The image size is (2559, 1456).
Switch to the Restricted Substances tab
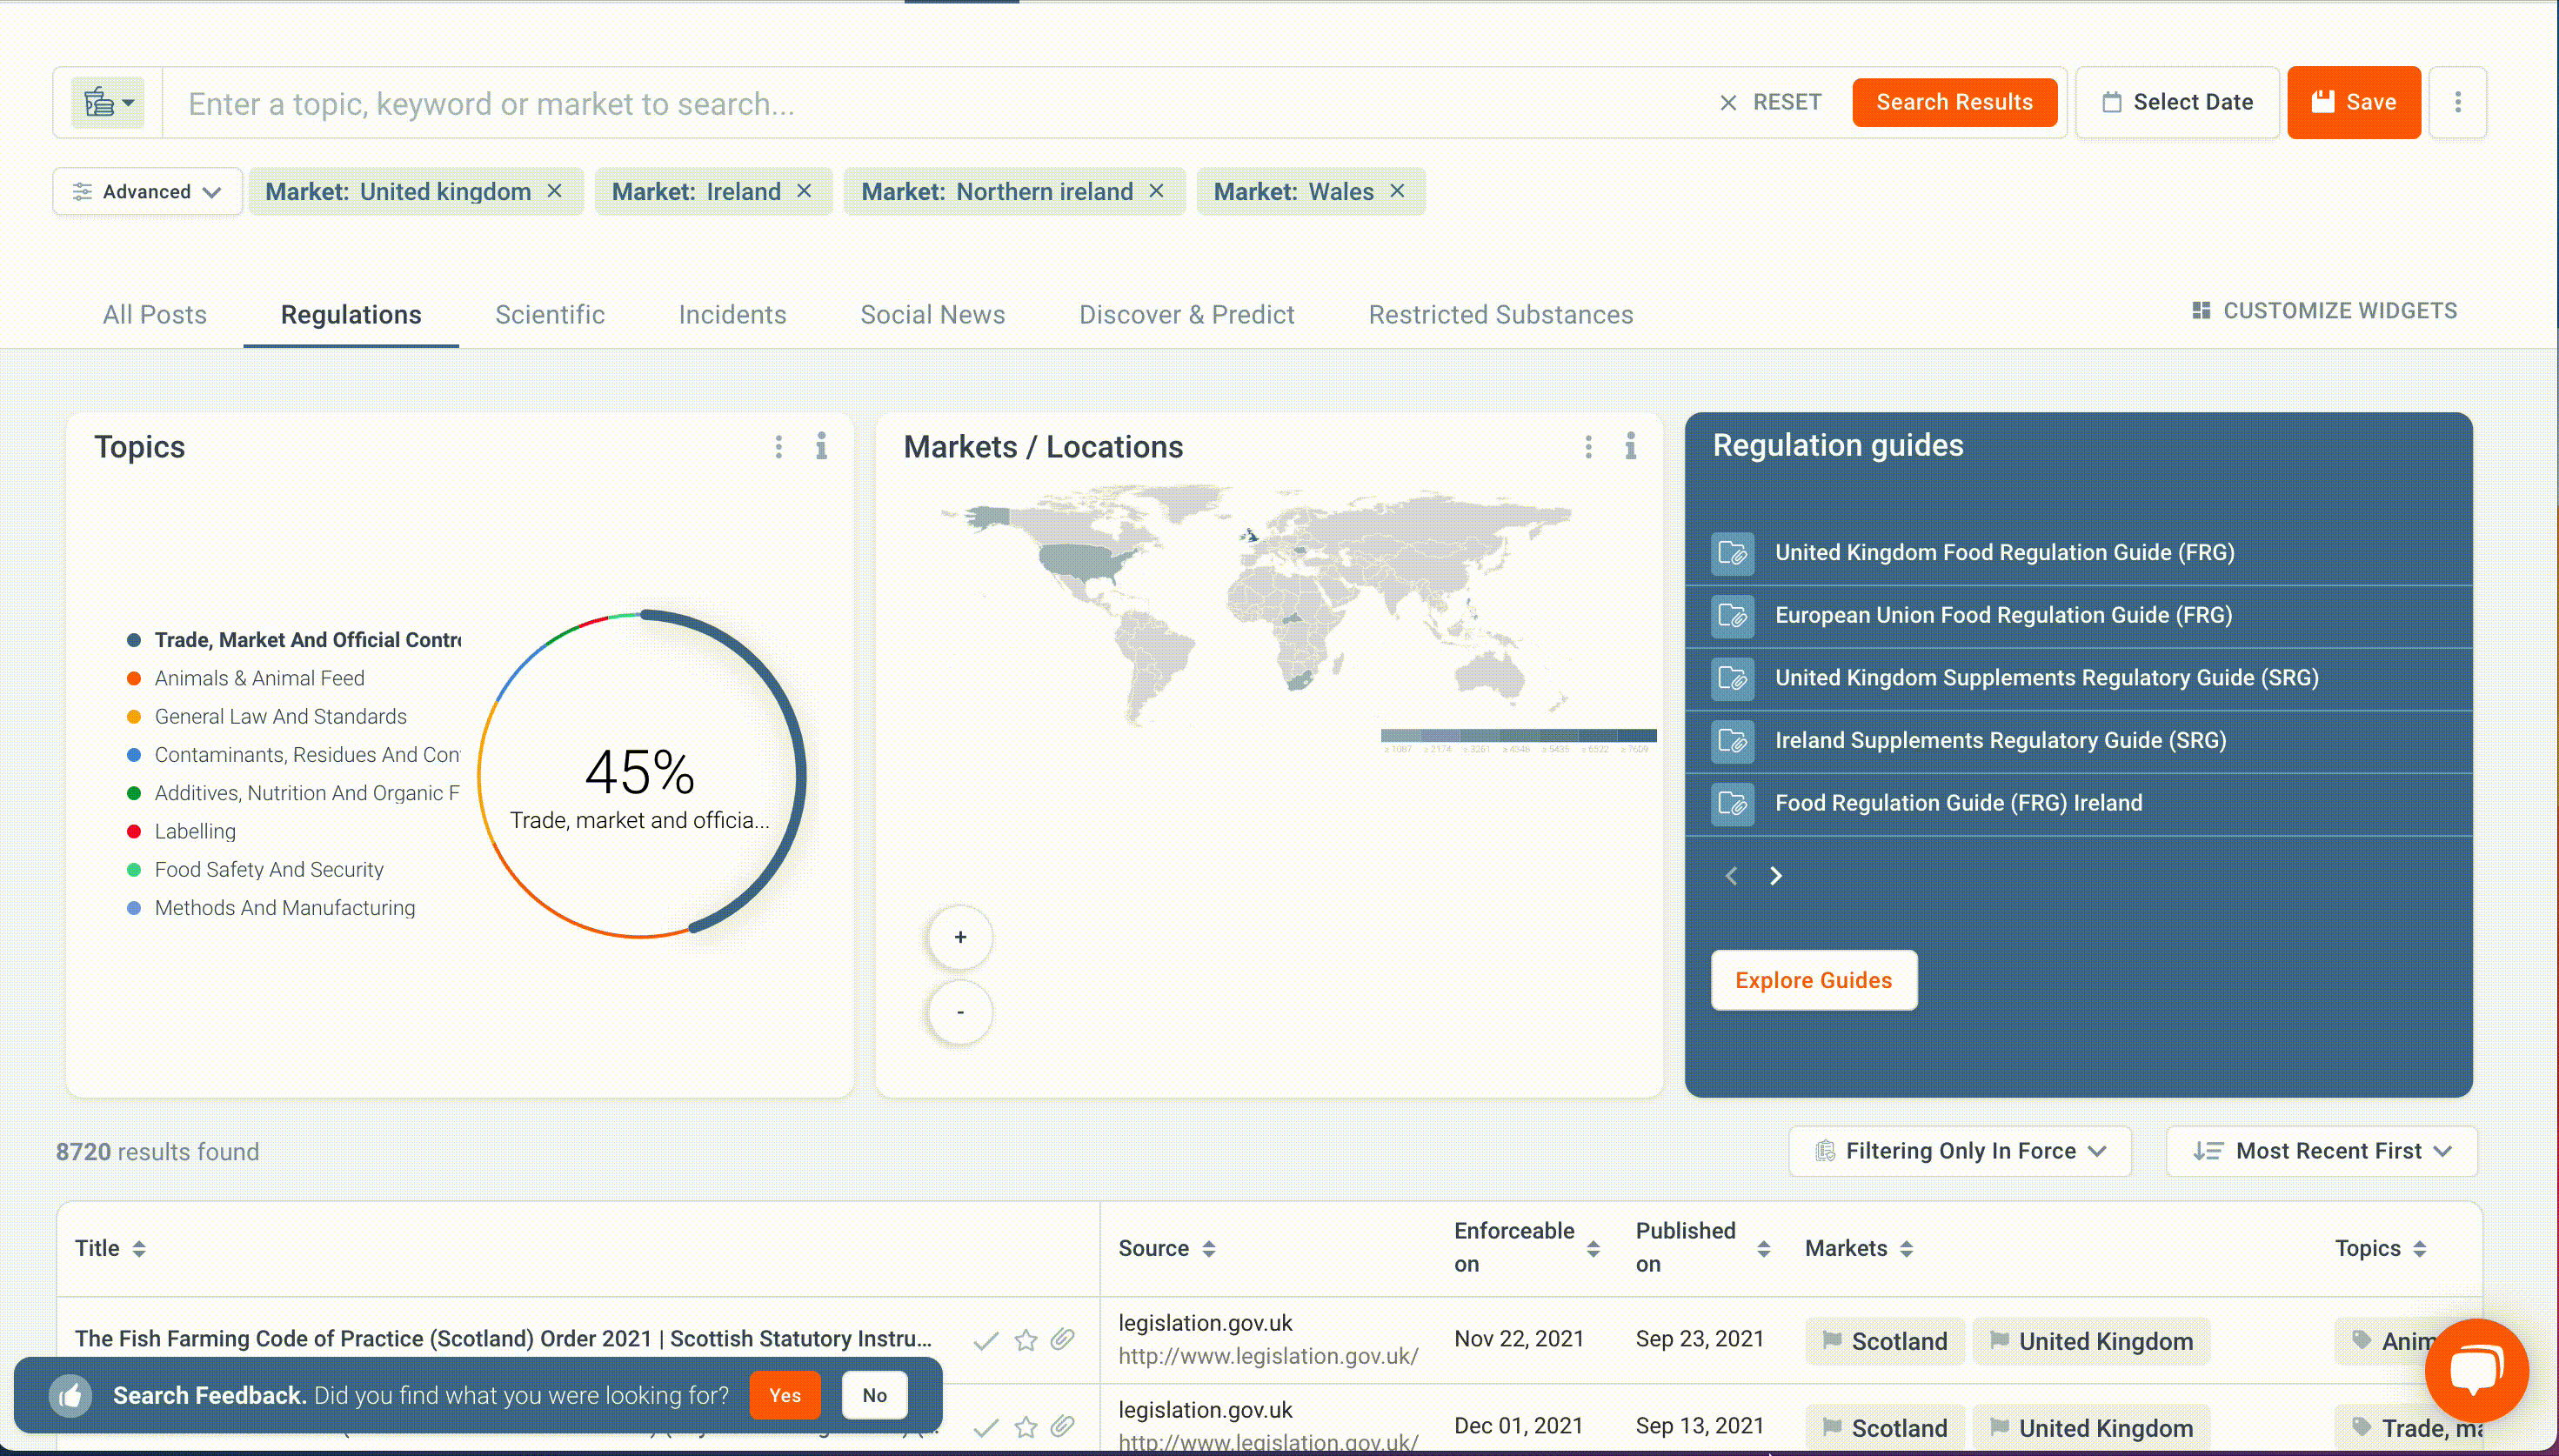click(1500, 315)
